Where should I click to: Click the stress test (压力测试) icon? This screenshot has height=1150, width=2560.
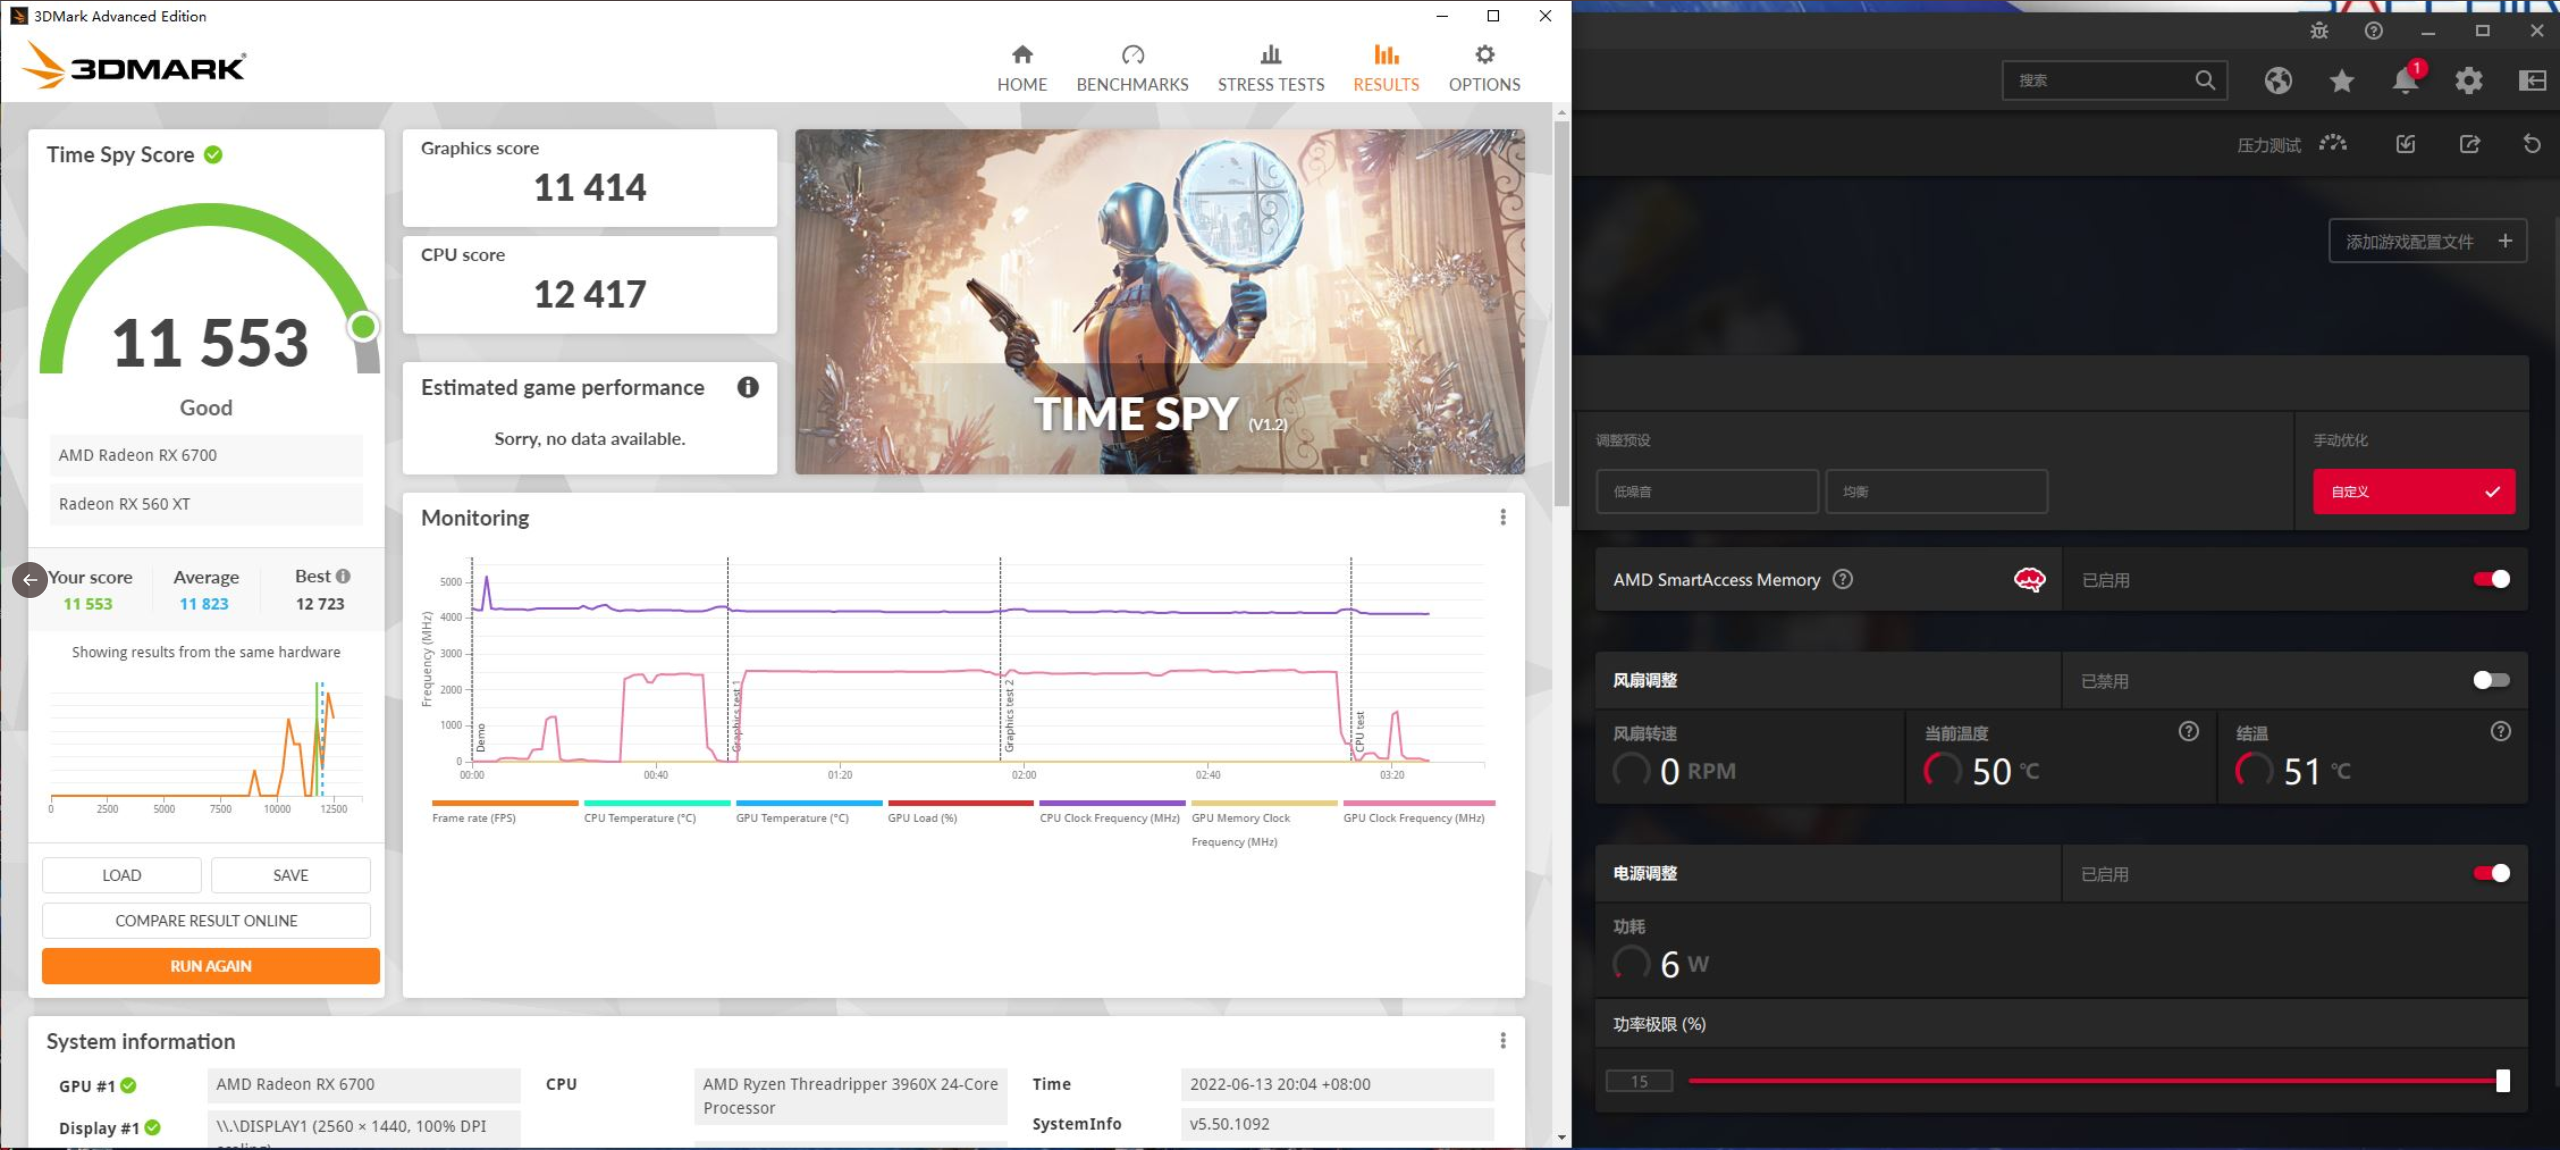pyautogui.click(x=2332, y=145)
